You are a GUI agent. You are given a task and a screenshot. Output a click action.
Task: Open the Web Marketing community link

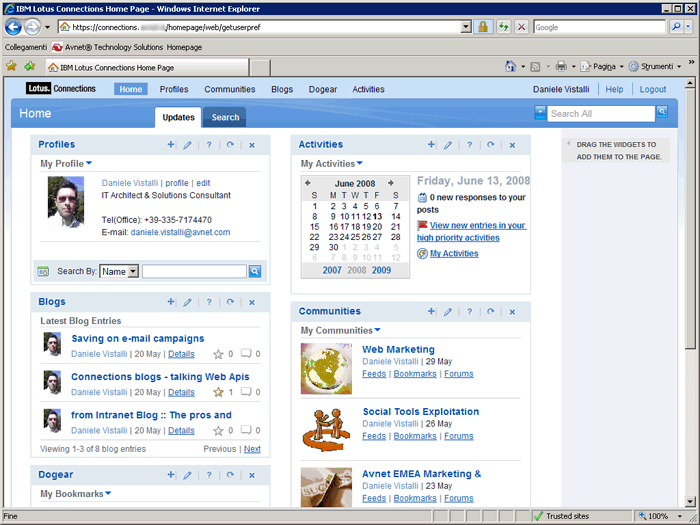(398, 350)
